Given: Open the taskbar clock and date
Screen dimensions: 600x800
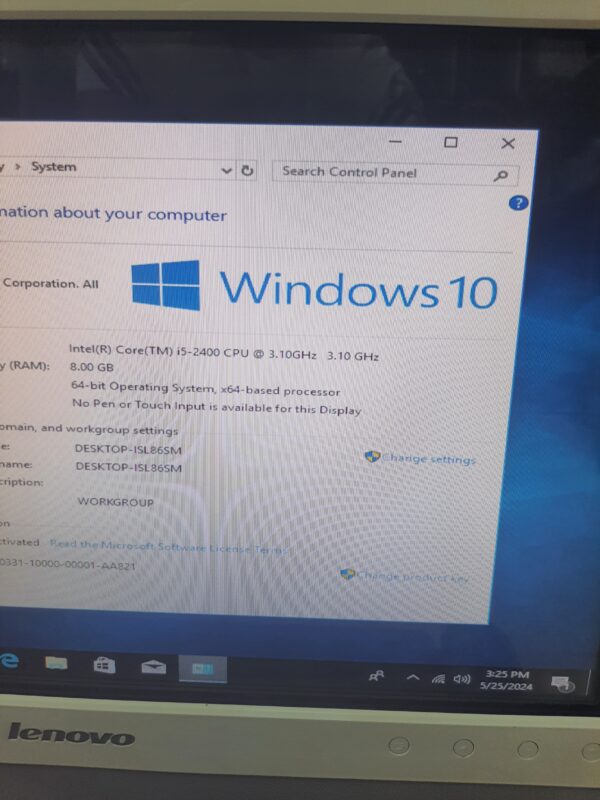Looking at the screenshot, I should (x=506, y=681).
